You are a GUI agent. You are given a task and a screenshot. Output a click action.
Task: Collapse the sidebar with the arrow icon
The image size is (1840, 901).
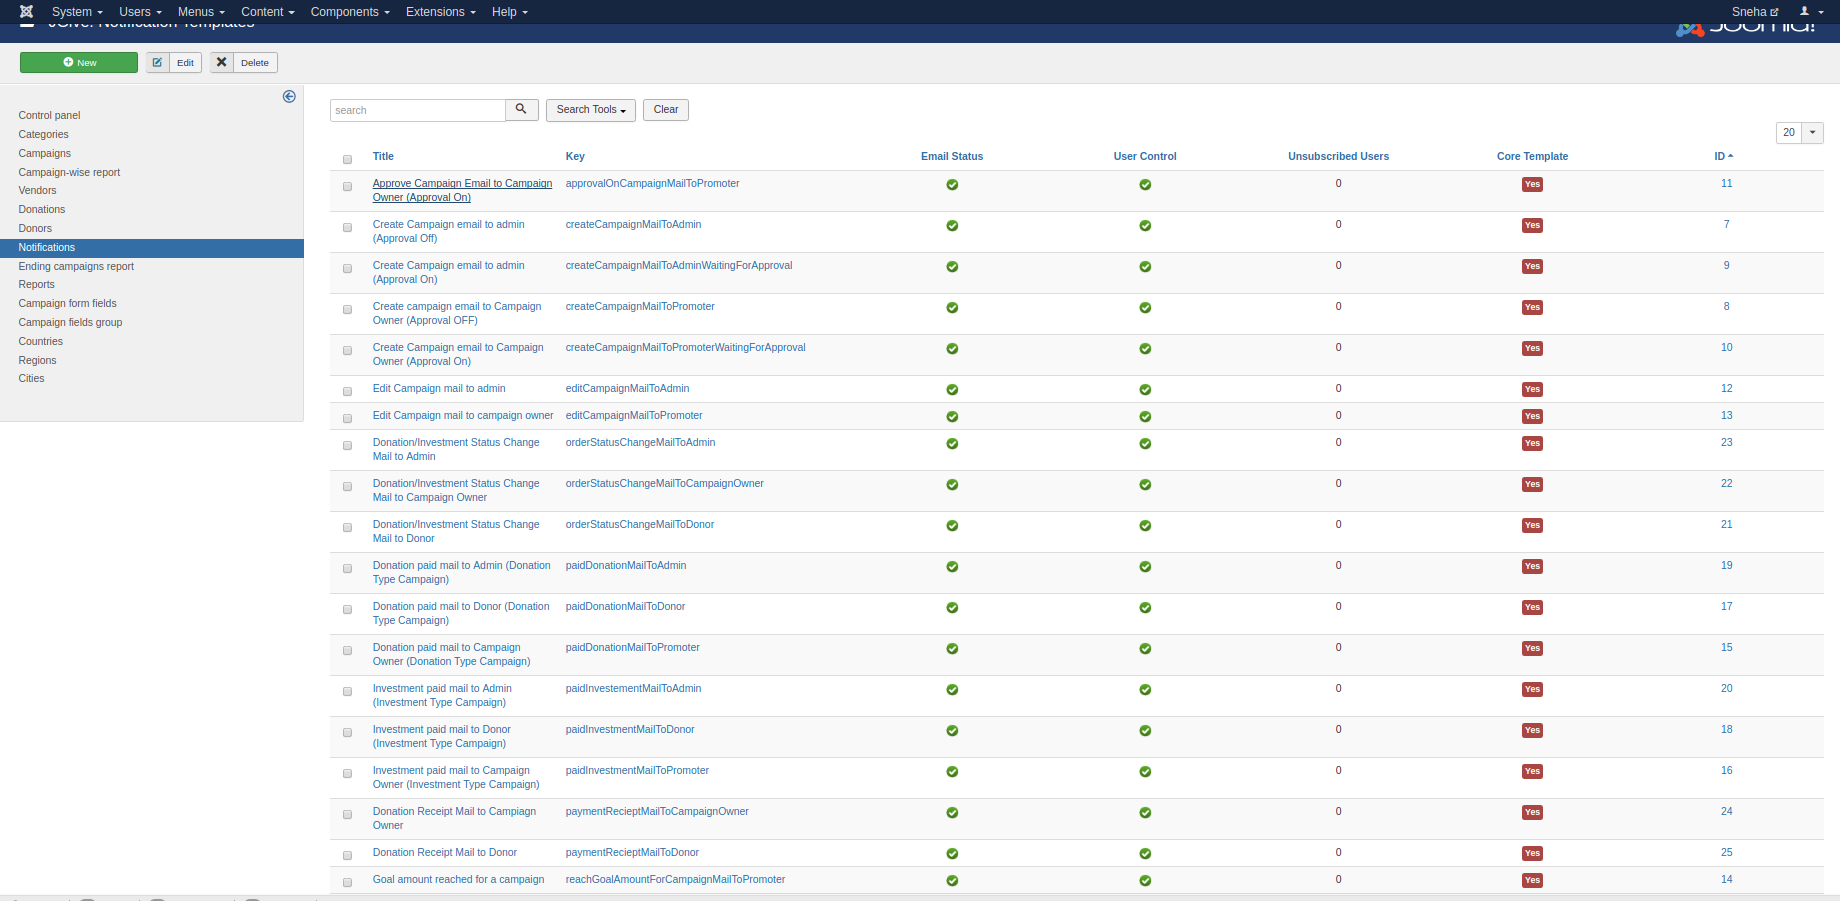[x=289, y=97]
